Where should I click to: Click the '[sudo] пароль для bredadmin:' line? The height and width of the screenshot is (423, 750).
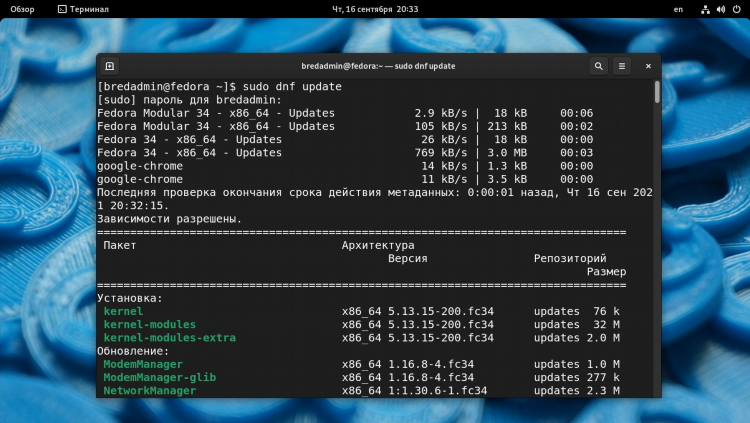pyautogui.click(x=189, y=100)
